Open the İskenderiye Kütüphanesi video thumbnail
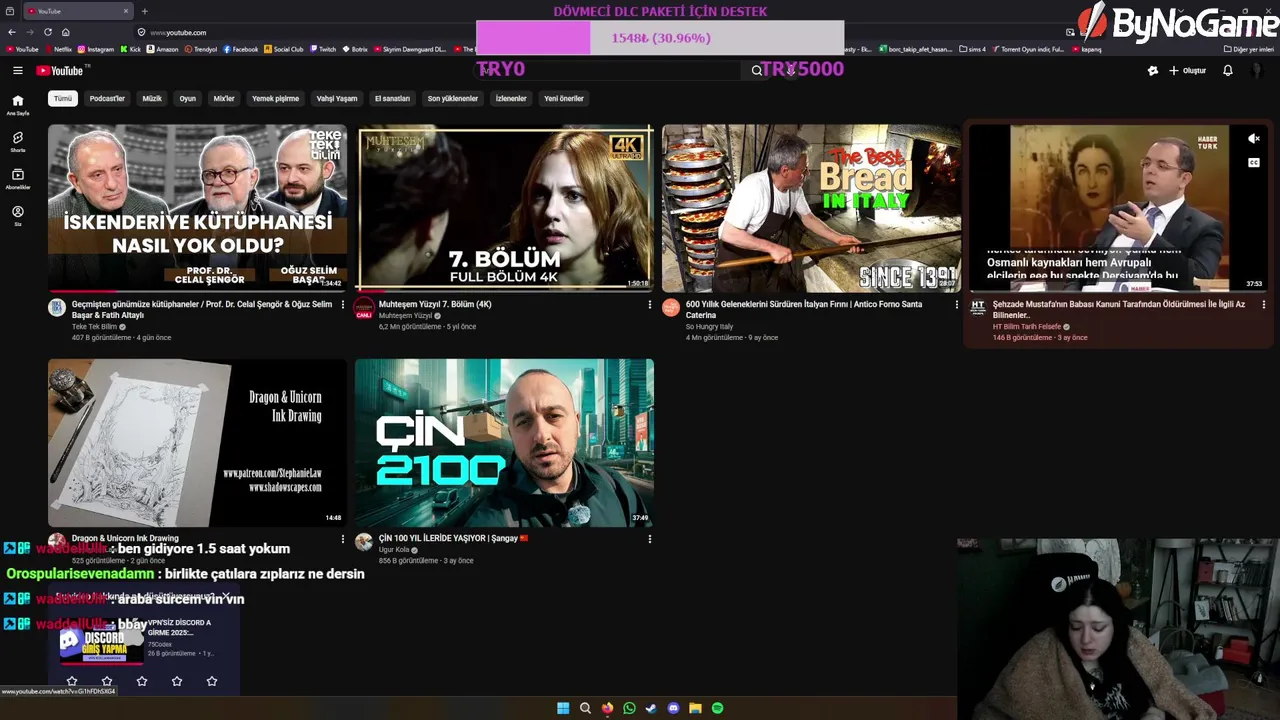 (197, 207)
